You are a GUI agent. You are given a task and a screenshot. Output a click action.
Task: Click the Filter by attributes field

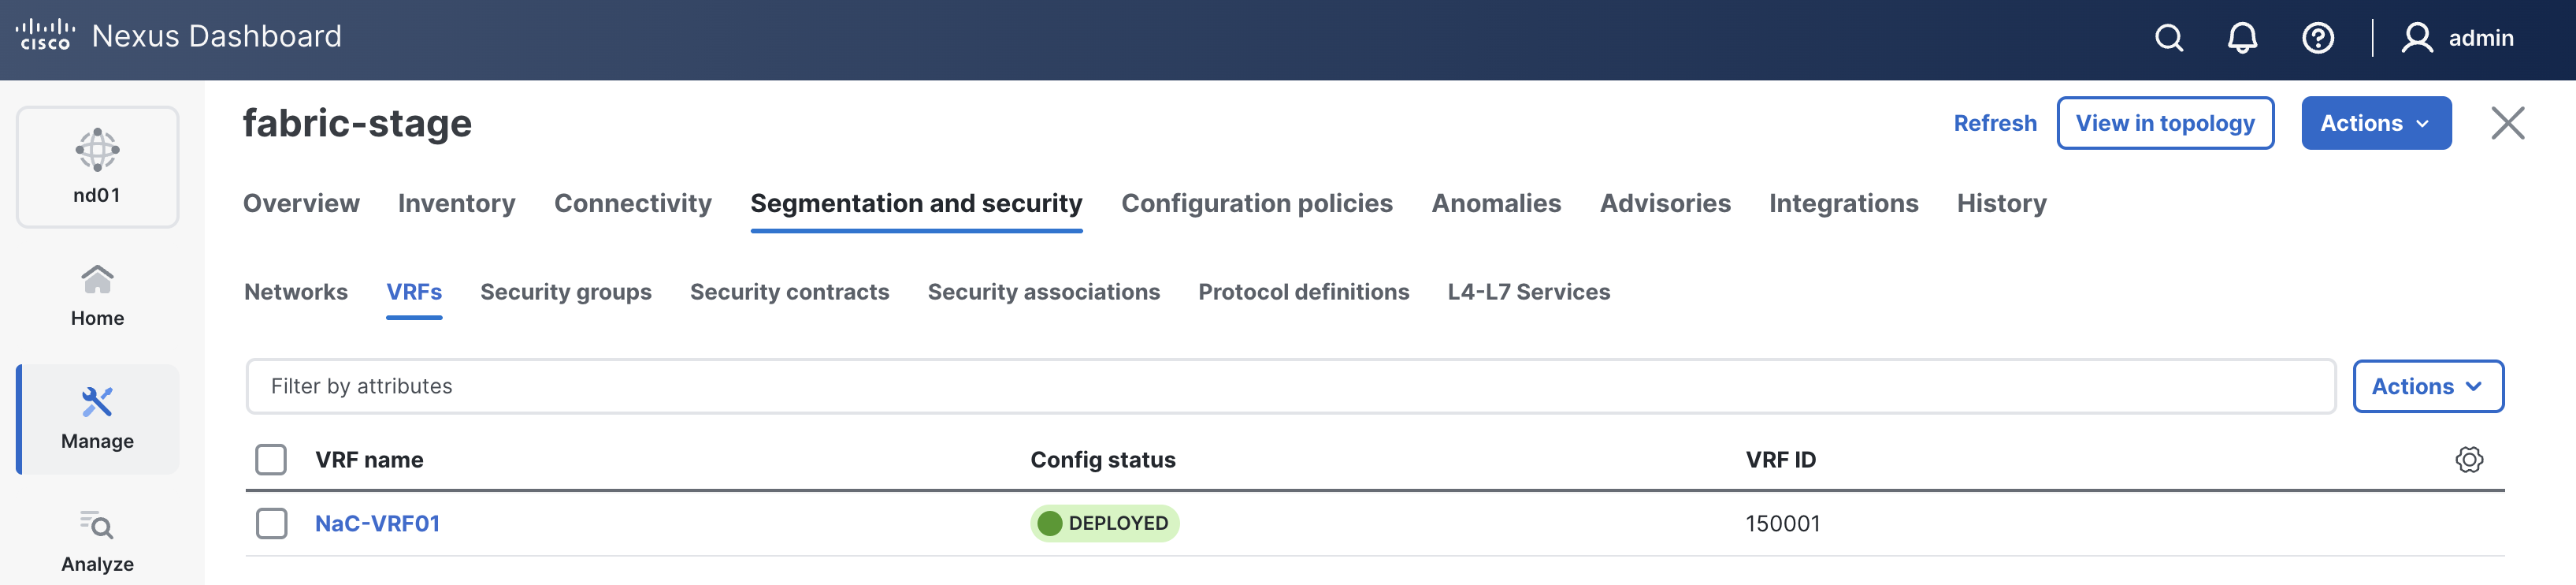tap(1290, 386)
